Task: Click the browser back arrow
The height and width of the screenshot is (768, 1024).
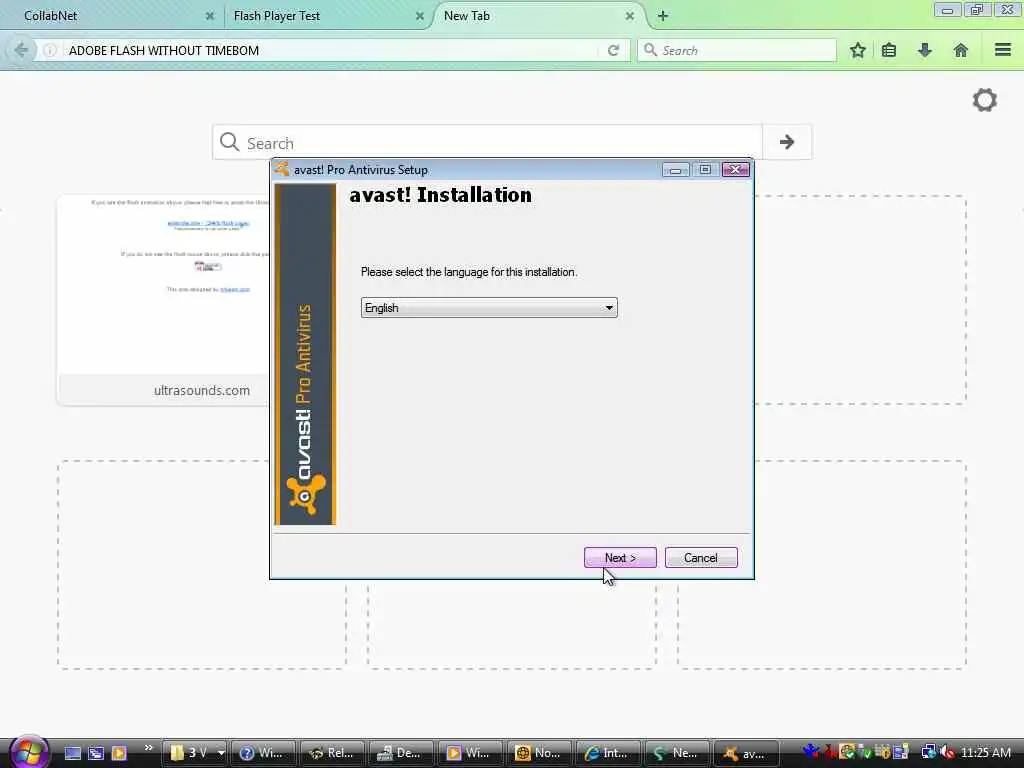Action: 21,50
